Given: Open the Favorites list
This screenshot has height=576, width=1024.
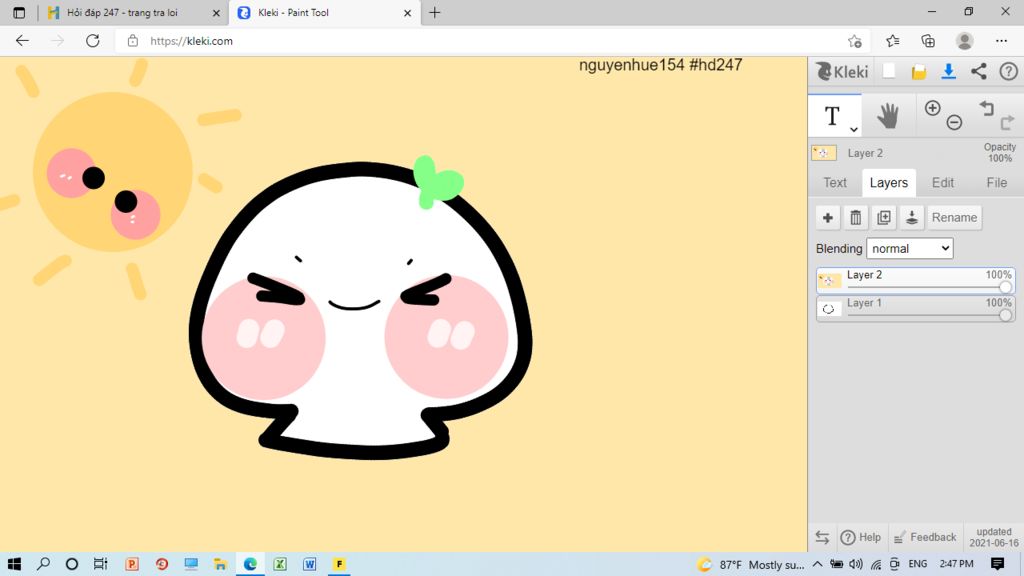Looking at the screenshot, I should (893, 41).
